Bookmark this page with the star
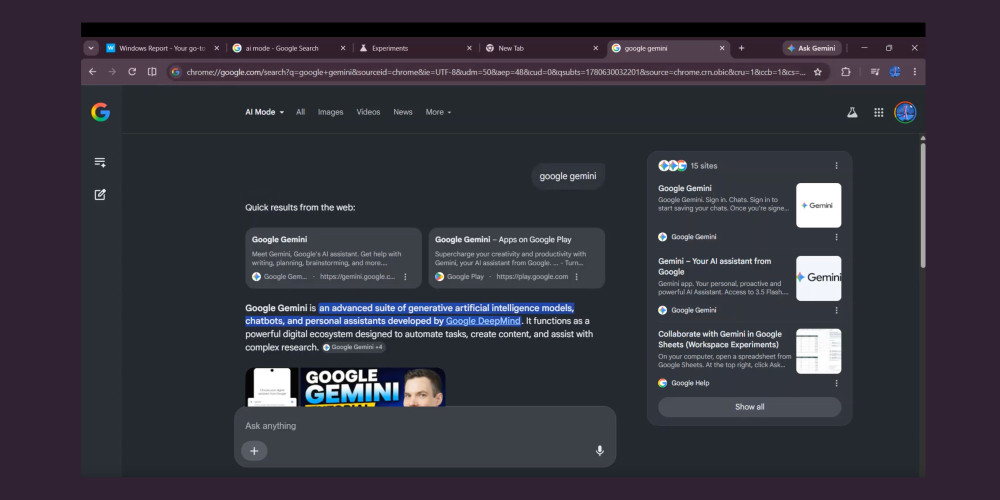 click(x=818, y=72)
